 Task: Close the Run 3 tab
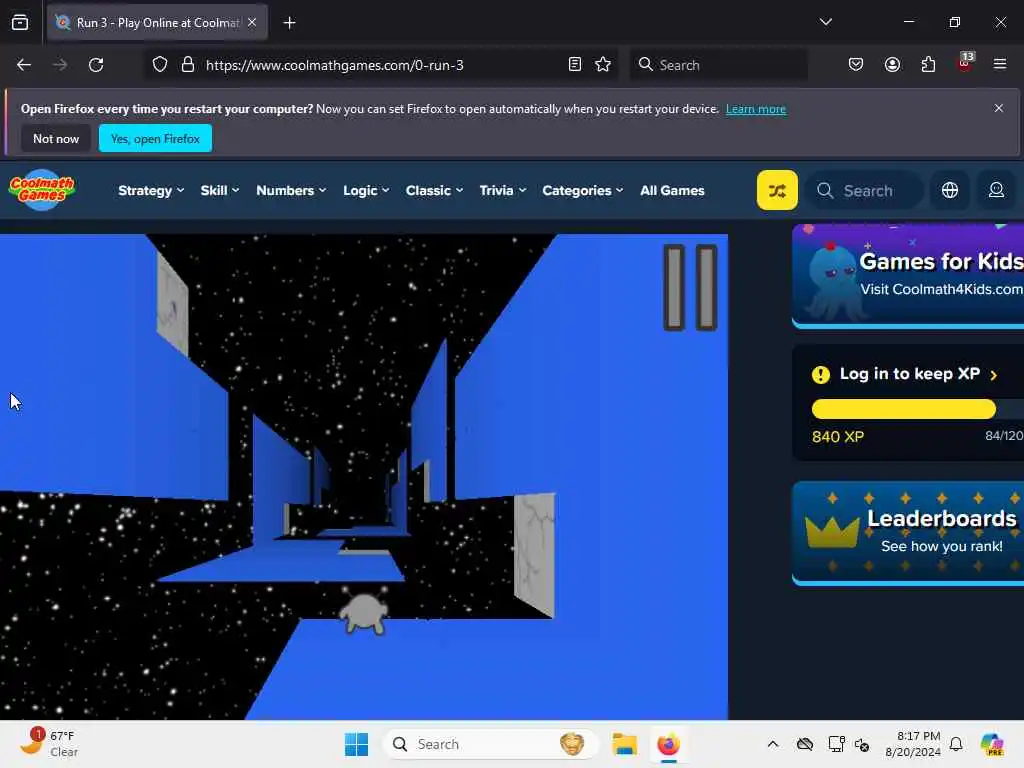tap(252, 22)
